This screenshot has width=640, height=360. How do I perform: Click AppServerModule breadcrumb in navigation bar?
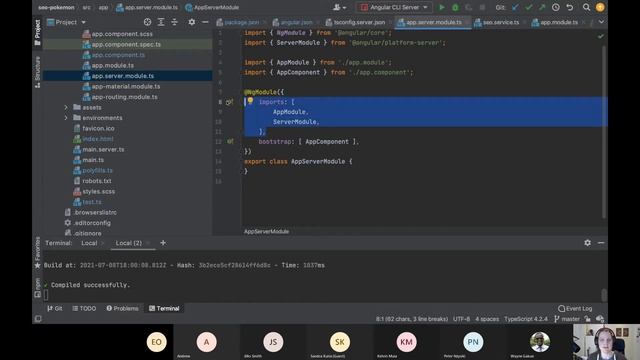tap(212, 7)
